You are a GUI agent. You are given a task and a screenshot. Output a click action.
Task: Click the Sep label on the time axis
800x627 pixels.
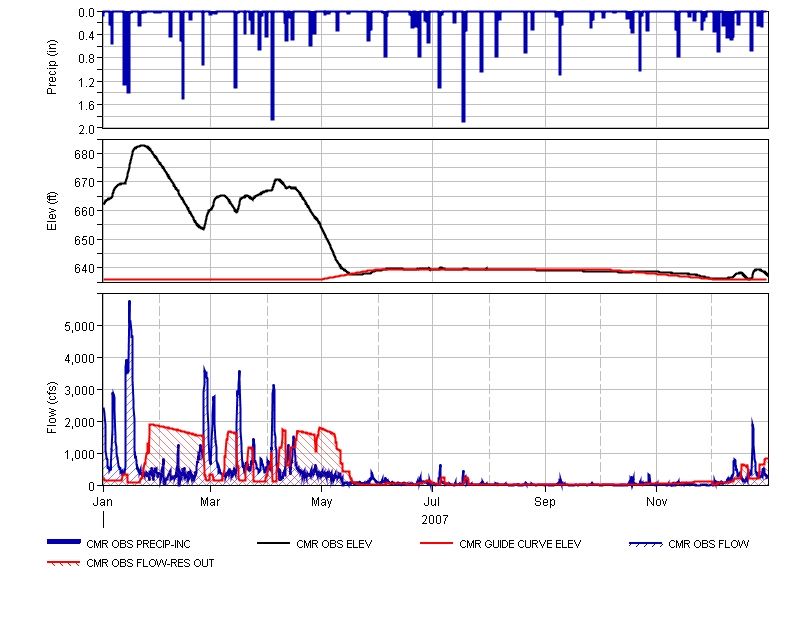(545, 500)
